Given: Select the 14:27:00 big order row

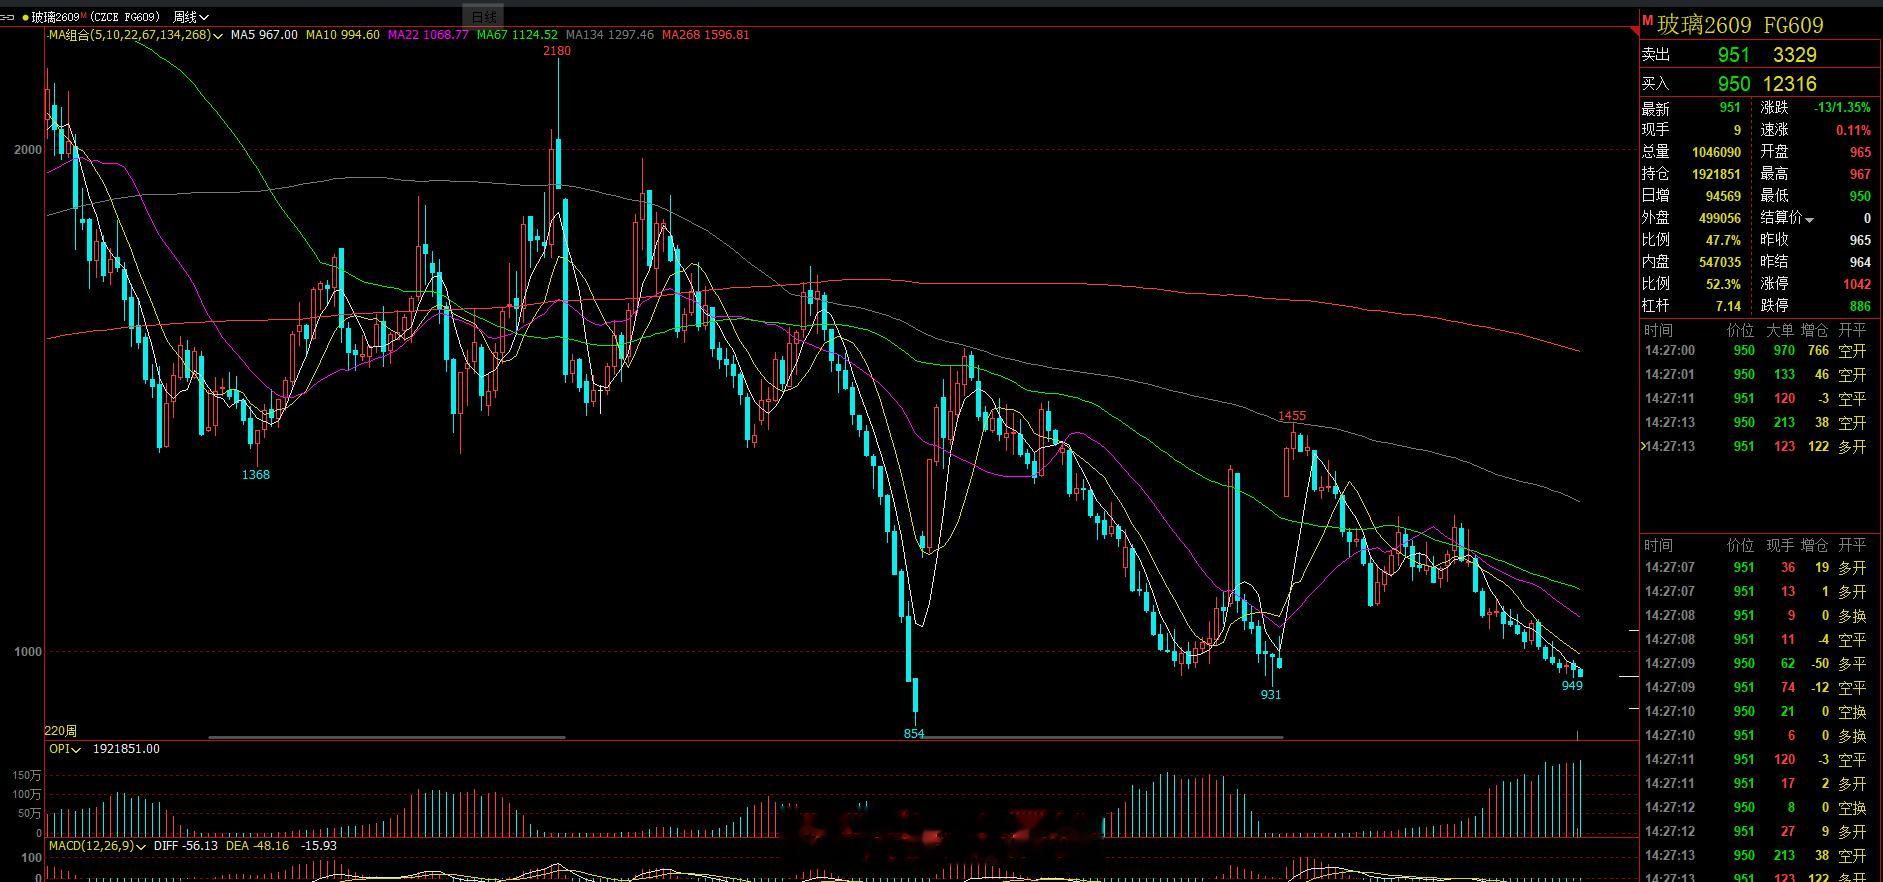Looking at the screenshot, I should tap(1758, 351).
